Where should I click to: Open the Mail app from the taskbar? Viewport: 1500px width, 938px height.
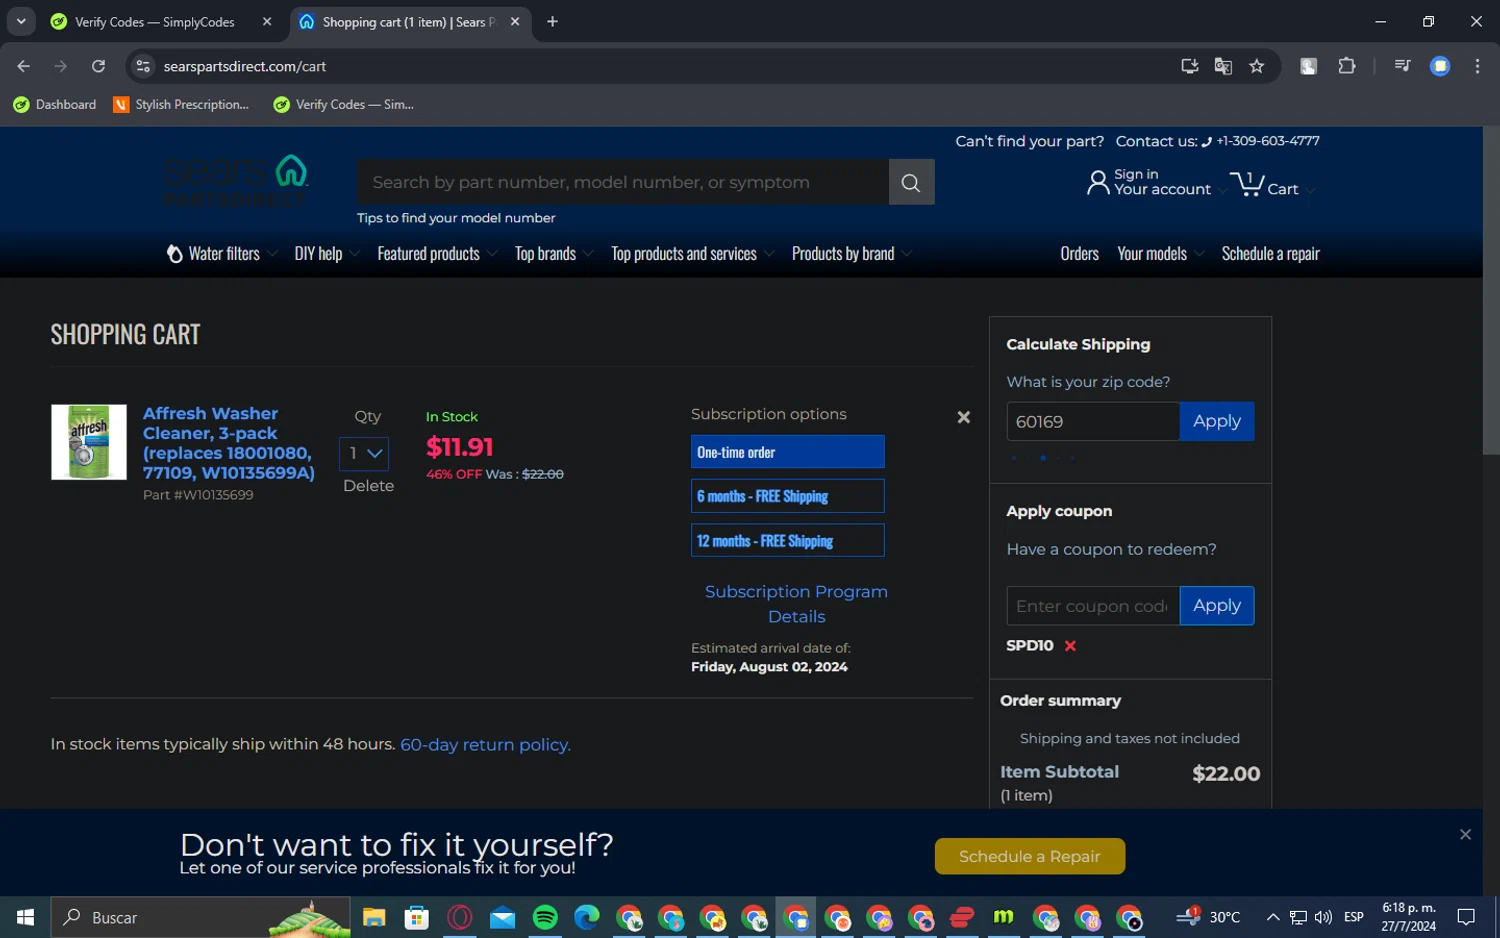click(502, 917)
